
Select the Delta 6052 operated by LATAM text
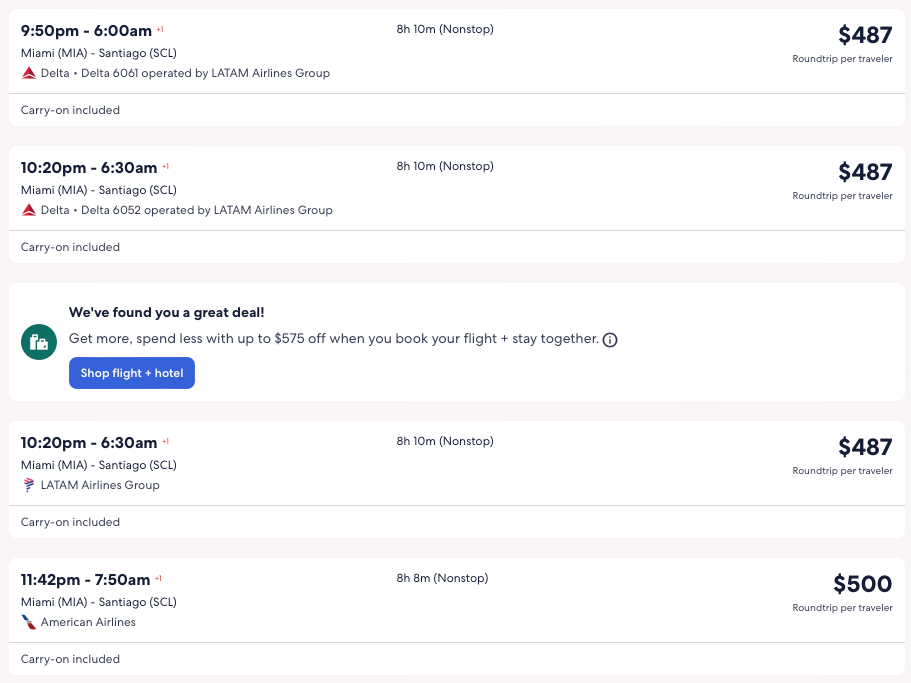click(x=186, y=210)
